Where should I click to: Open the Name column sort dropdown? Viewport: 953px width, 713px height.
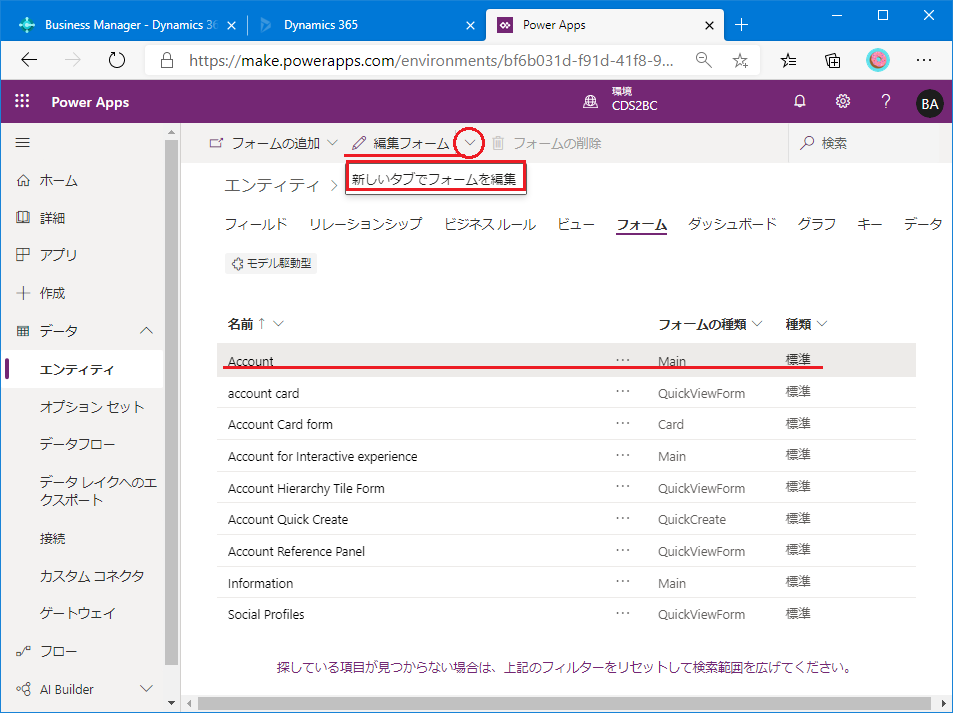(278, 324)
